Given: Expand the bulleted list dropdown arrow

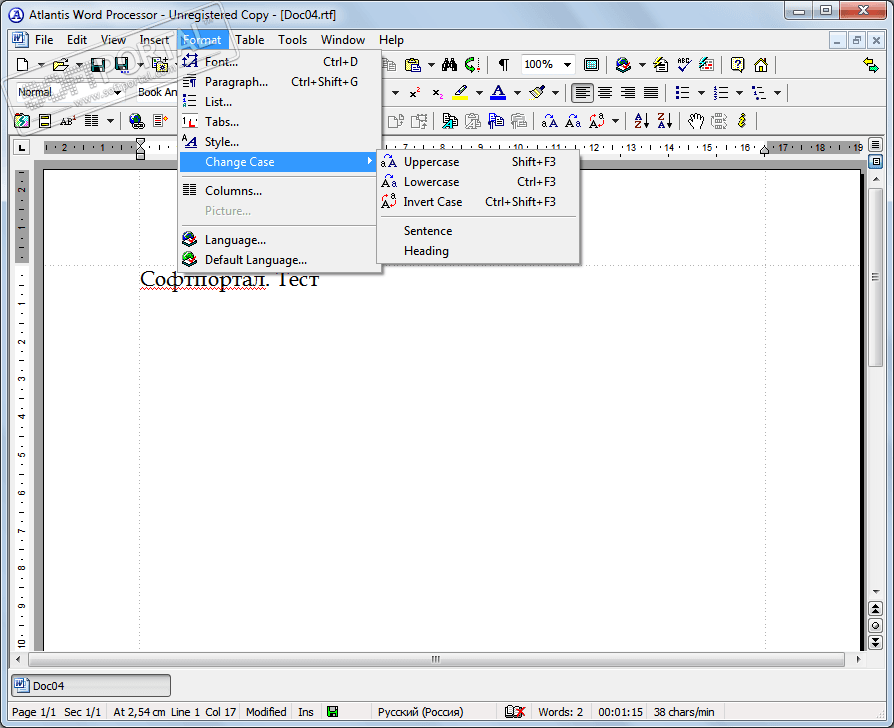Looking at the screenshot, I should coord(701,92).
